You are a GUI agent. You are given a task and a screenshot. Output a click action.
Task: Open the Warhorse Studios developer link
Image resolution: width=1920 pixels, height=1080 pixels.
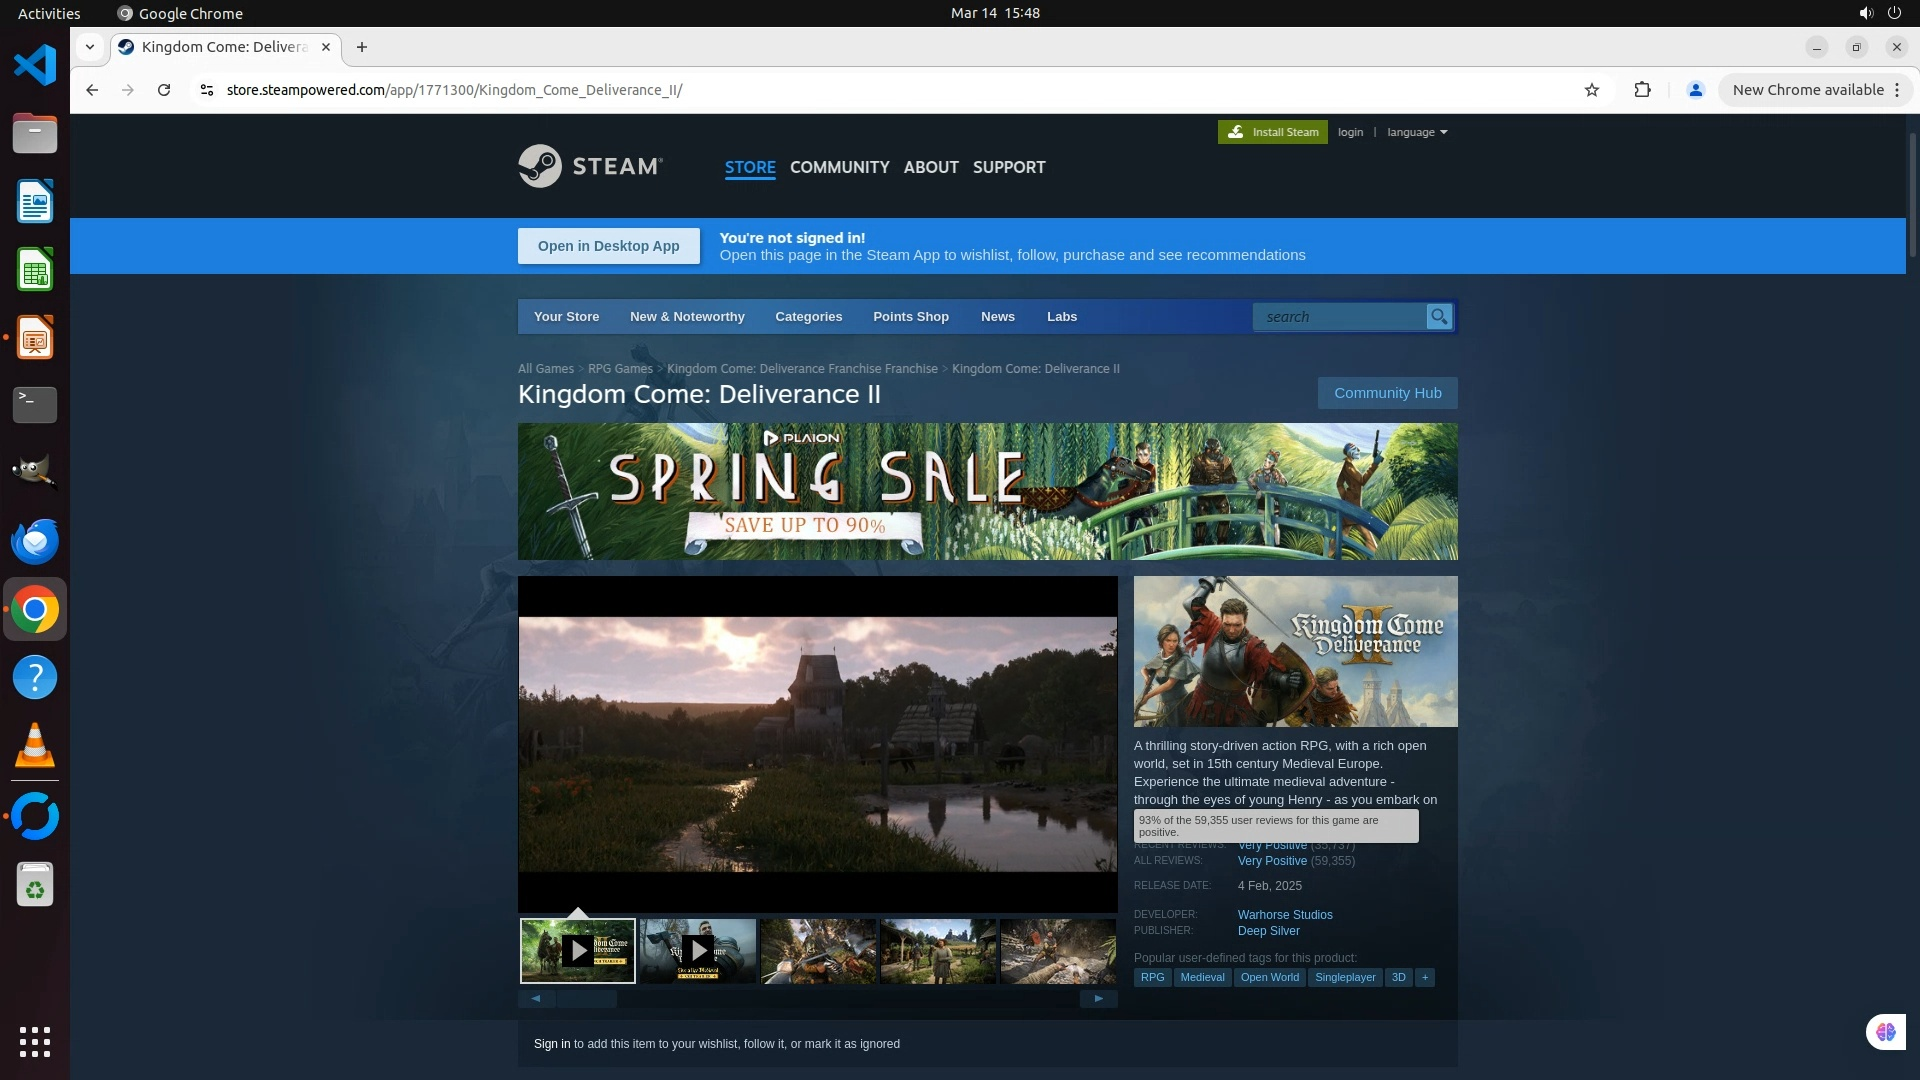(1284, 914)
